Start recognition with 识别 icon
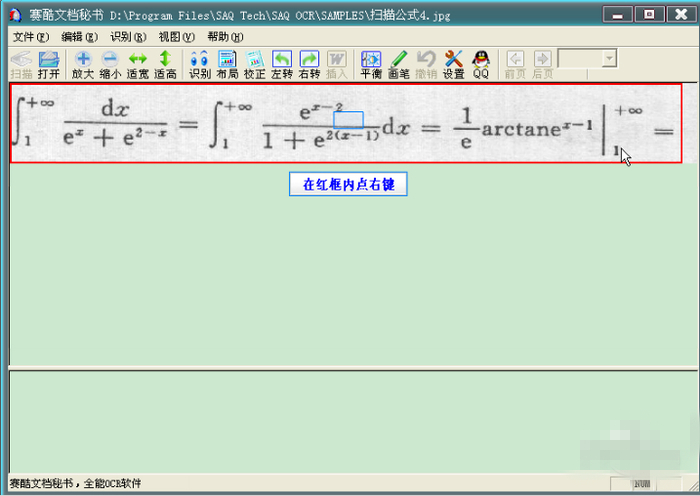 click(200, 65)
